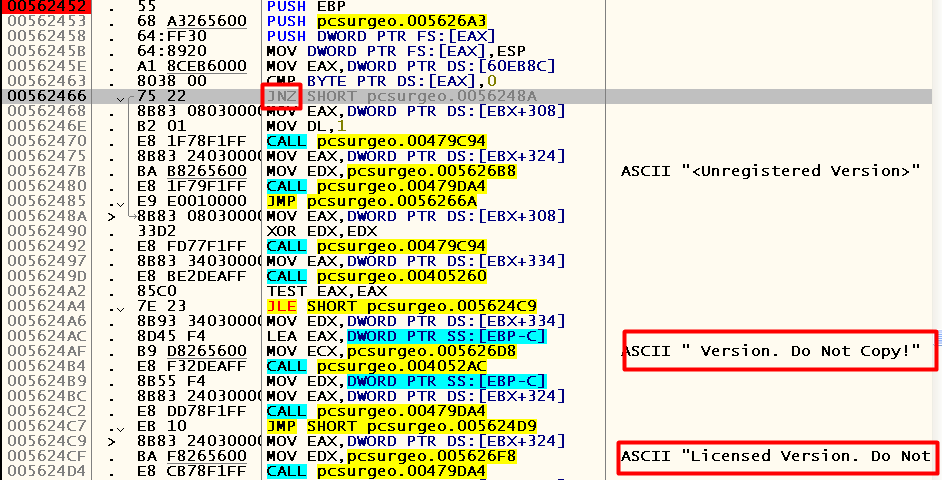The height and width of the screenshot is (480, 942).
Task: Select PUSH DWORD PTR FS:[EAX] instruction
Action: coord(381,36)
